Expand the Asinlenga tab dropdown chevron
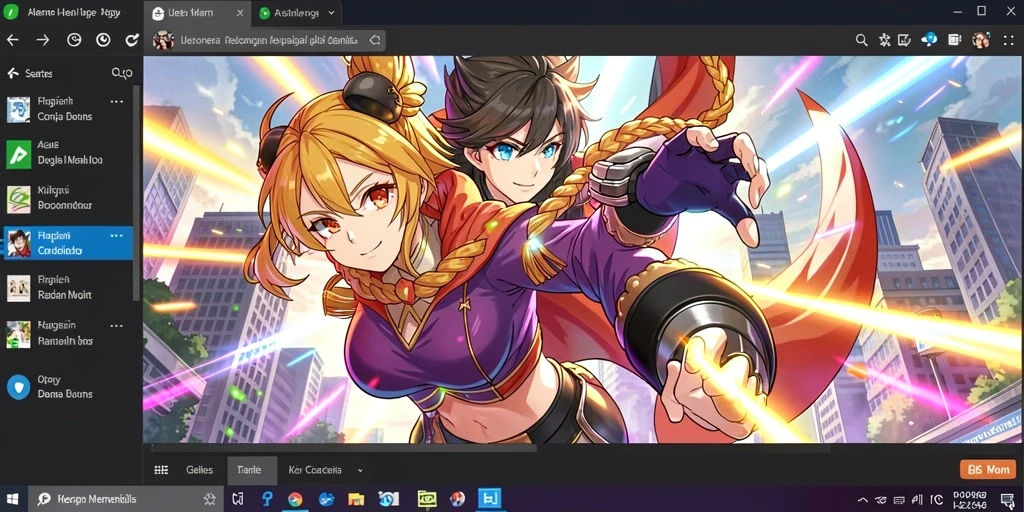The height and width of the screenshot is (512, 1024). click(x=332, y=13)
